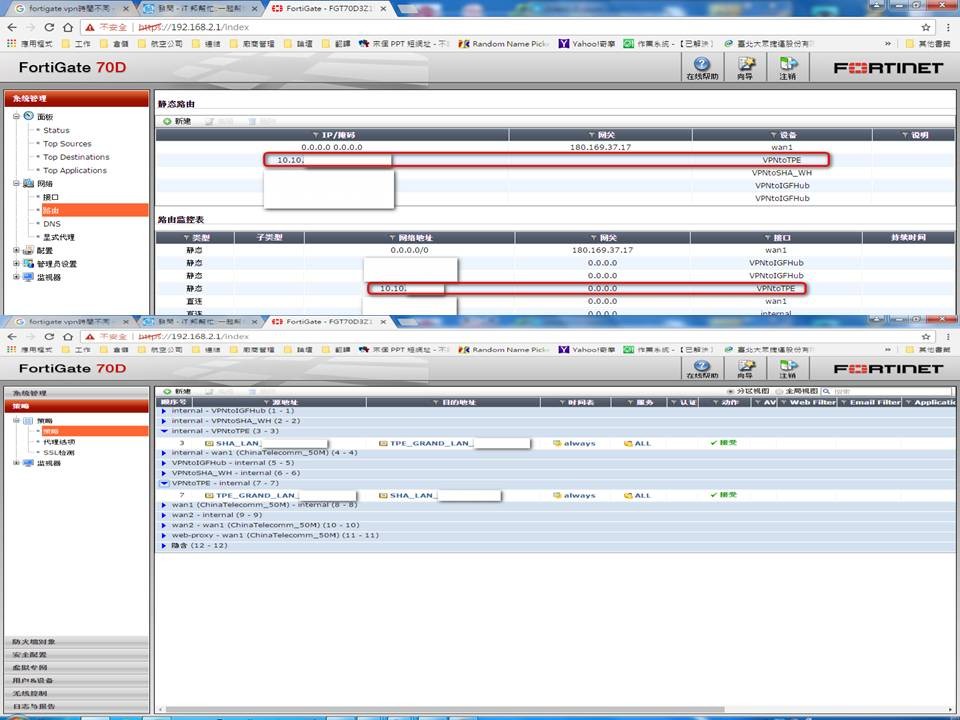Click address icon beside SHA_LAN in policy 3 row
The width and height of the screenshot is (960, 720).
point(209,443)
